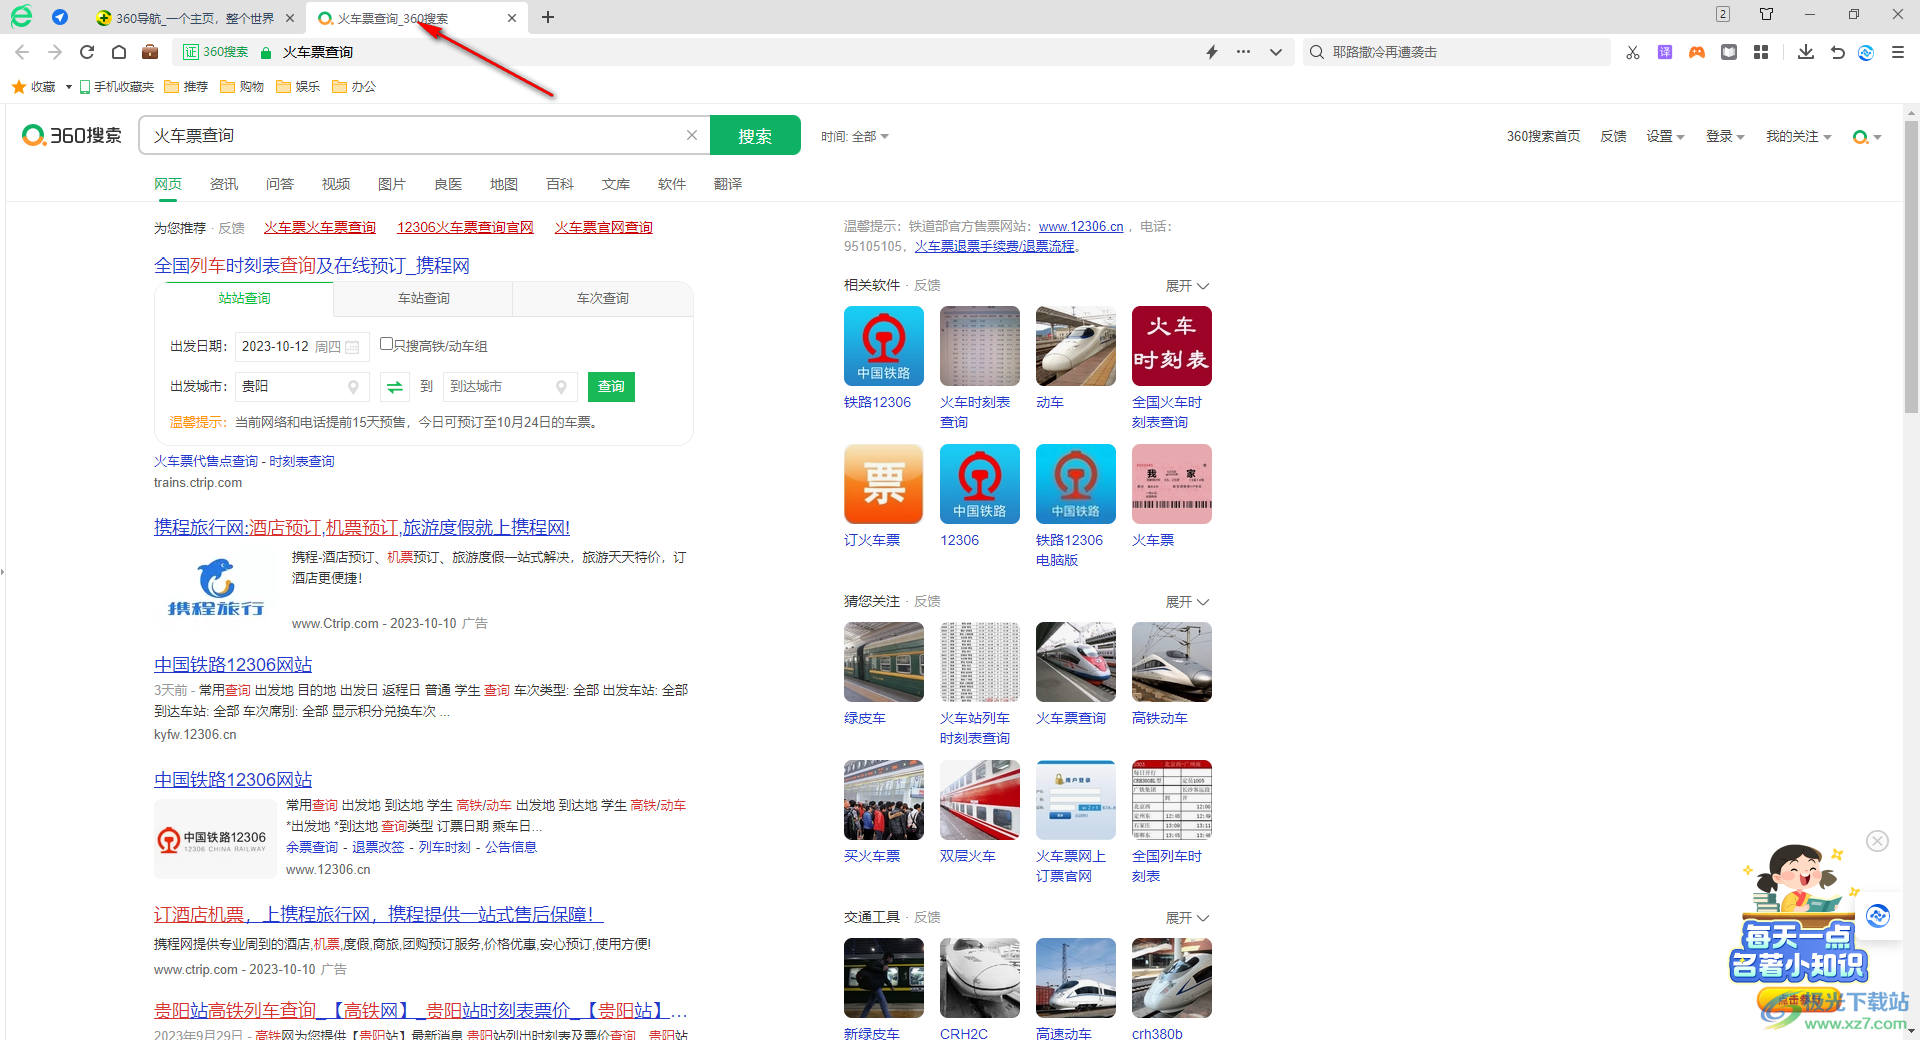Open the 办公 bookmarks folder
This screenshot has height=1040, width=1920.
354,87
